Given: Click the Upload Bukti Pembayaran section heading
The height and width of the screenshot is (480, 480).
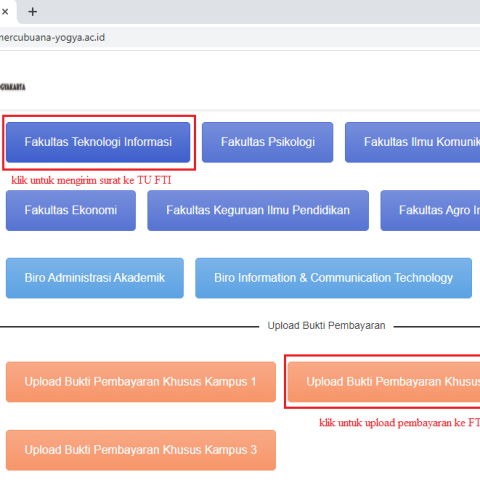Looking at the screenshot, I should [326, 325].
